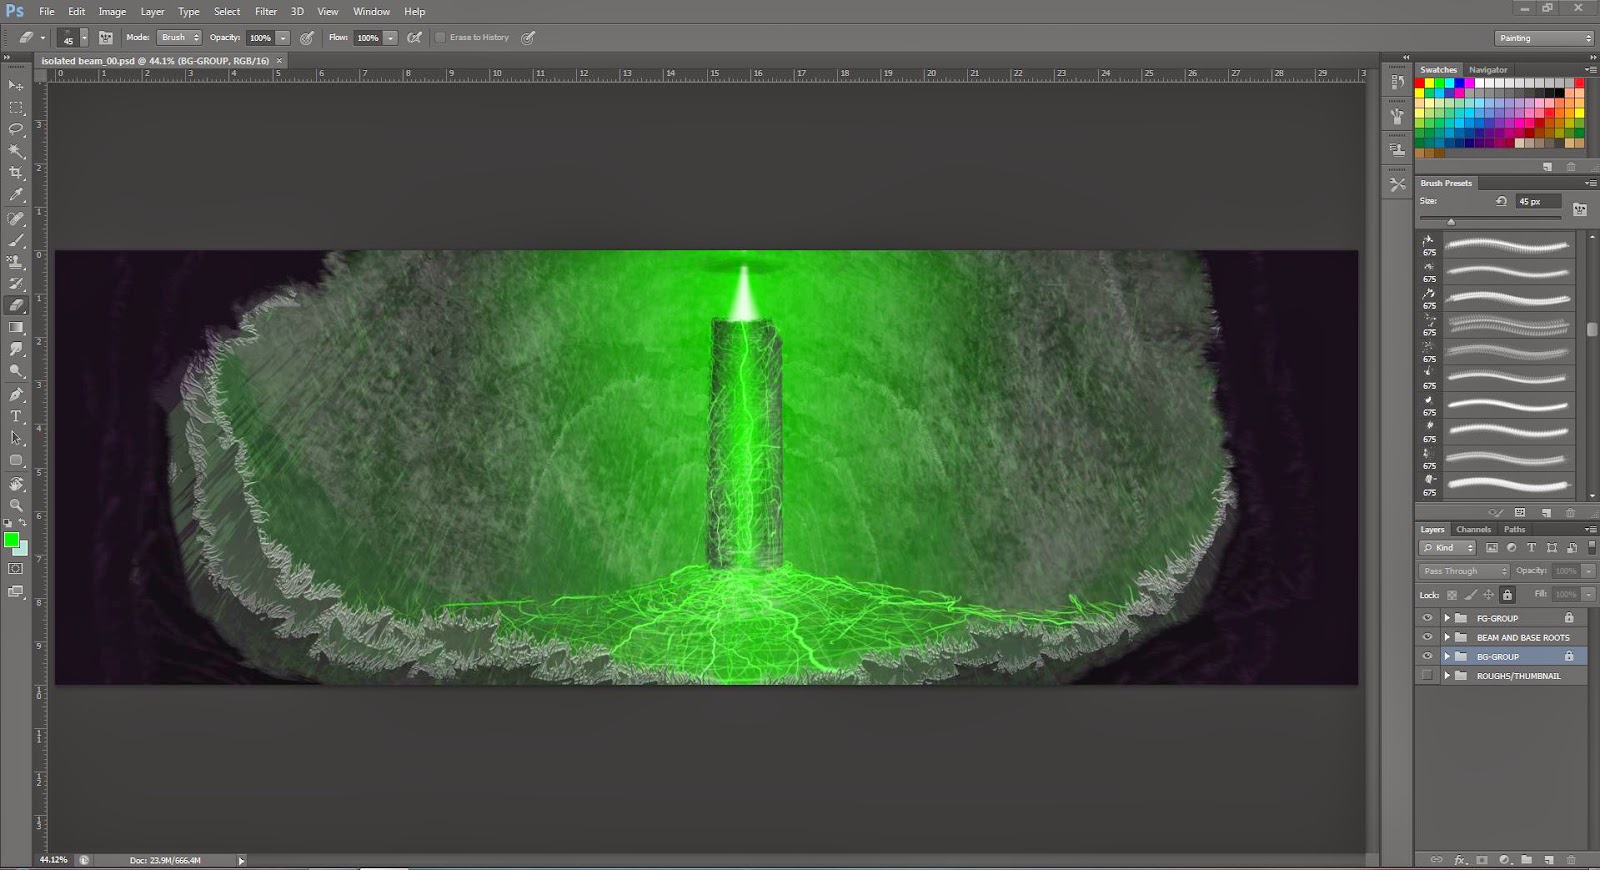Select the Rectangular Marquee tool
Screen dimensions: 1600x870
coord(16,108)
